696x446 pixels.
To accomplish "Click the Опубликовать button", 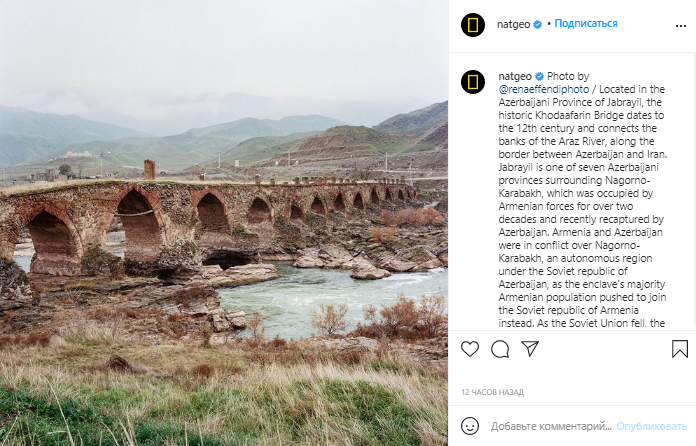I will pos(651,426).
